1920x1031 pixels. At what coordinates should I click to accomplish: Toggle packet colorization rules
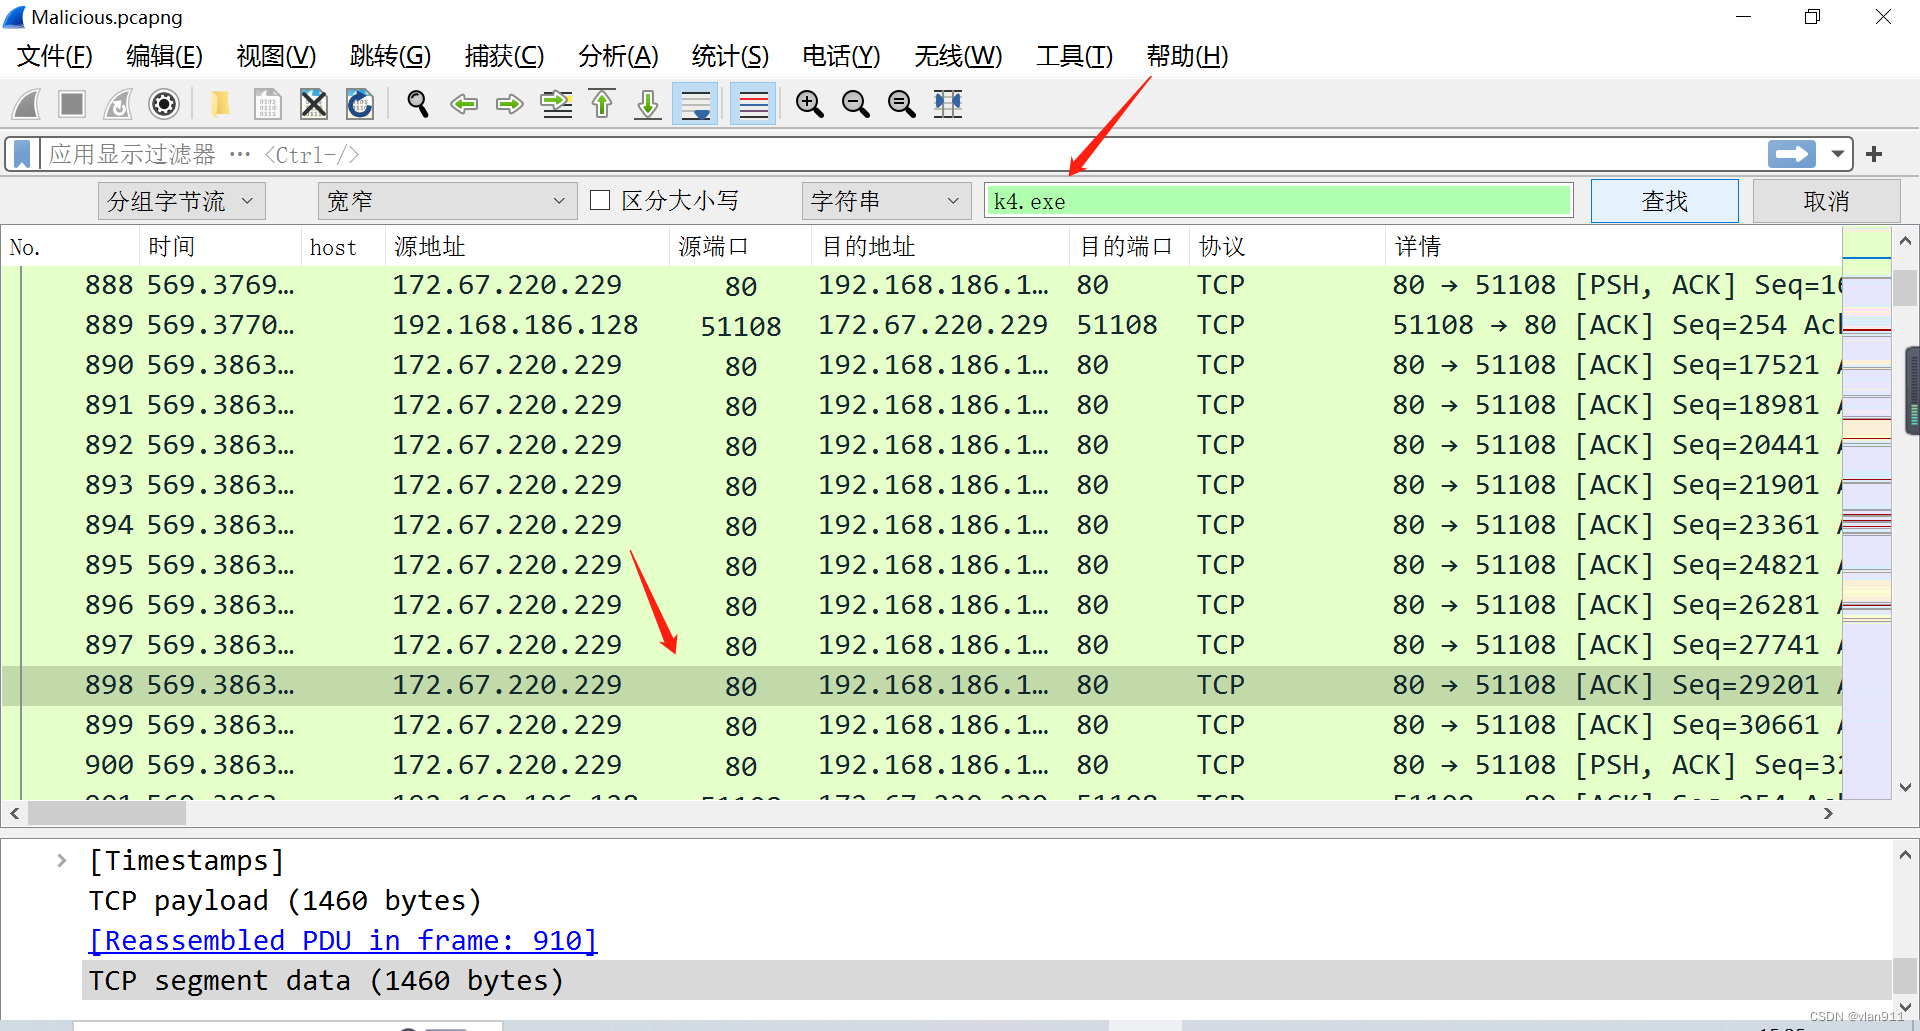coord(754,104)
